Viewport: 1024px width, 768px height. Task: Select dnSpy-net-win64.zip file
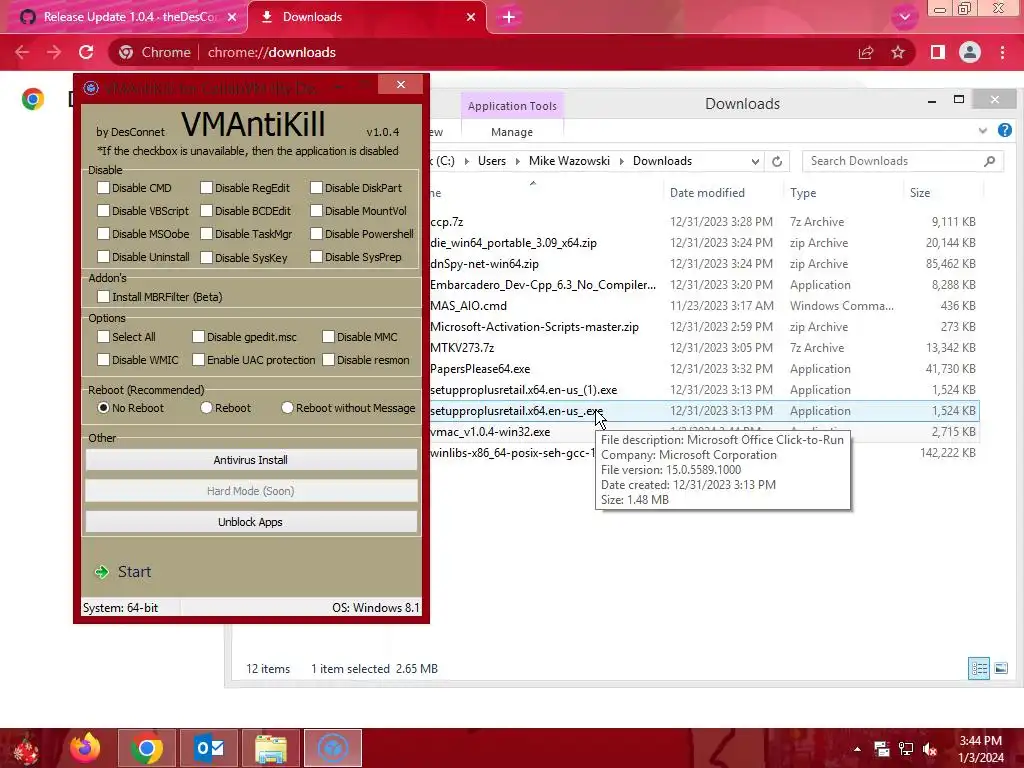(x=485, y=264)
